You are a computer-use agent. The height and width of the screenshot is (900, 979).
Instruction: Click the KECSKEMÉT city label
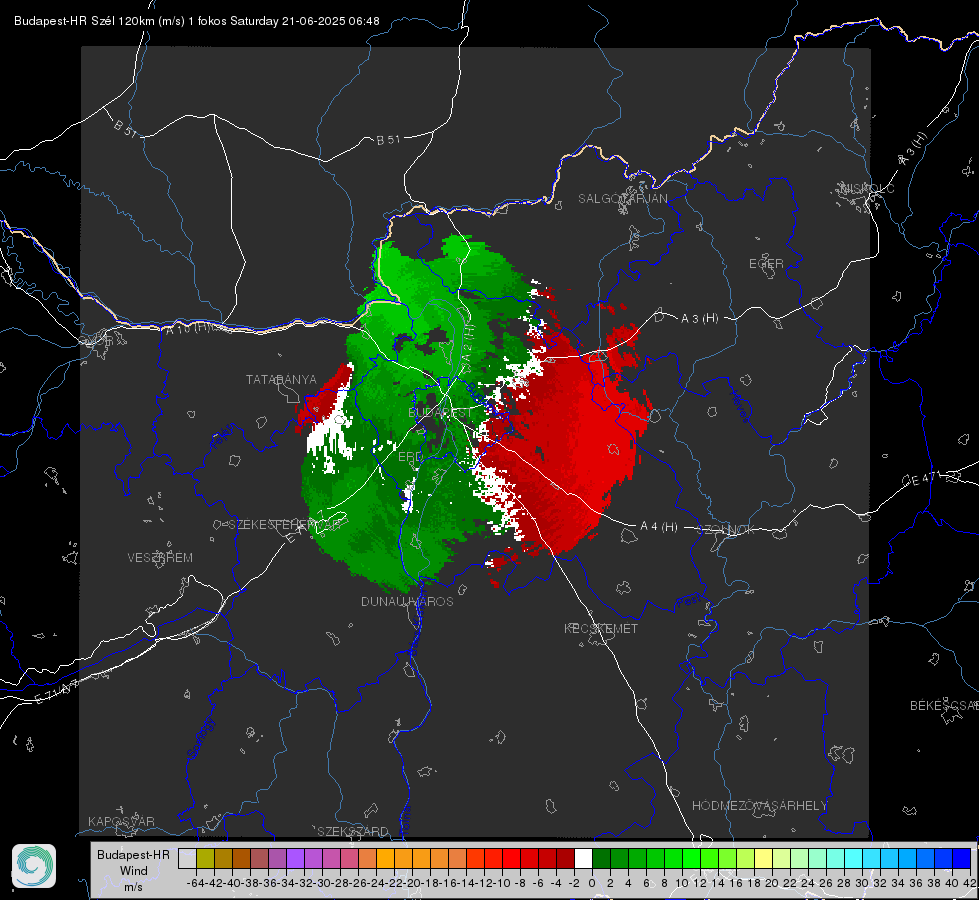(601, 628)
